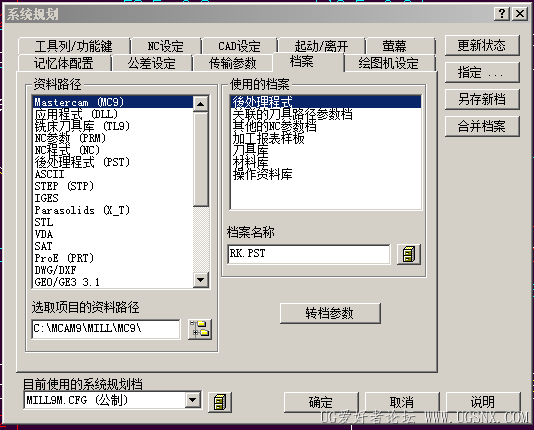Open the CAD设定 tab
Image resolution: width=534 pixels, height=430 pixels.
(x=239, y=46)
